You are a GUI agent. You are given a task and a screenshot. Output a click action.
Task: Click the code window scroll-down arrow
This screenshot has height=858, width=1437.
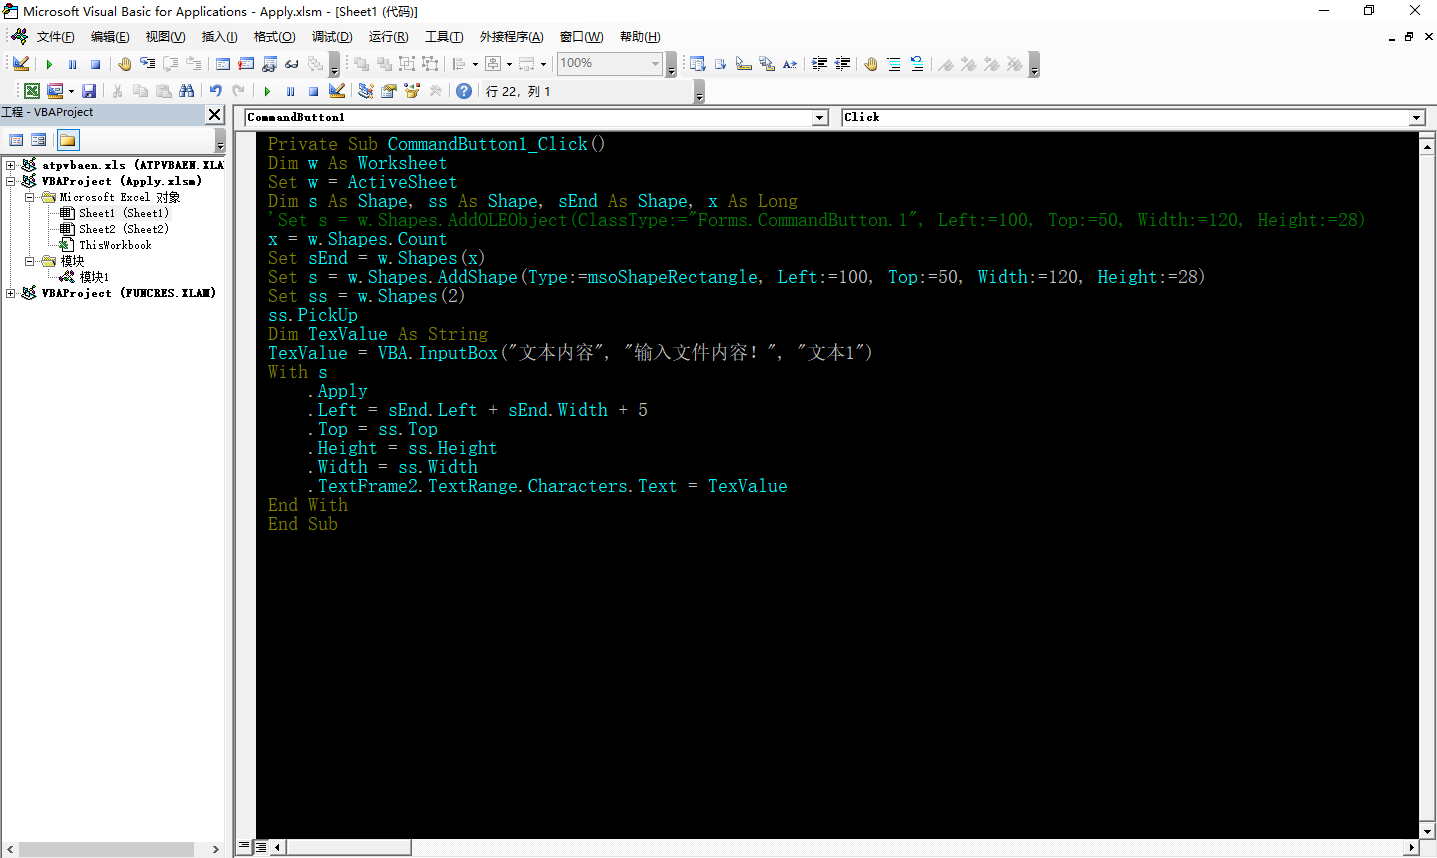tap(1427, 831)
